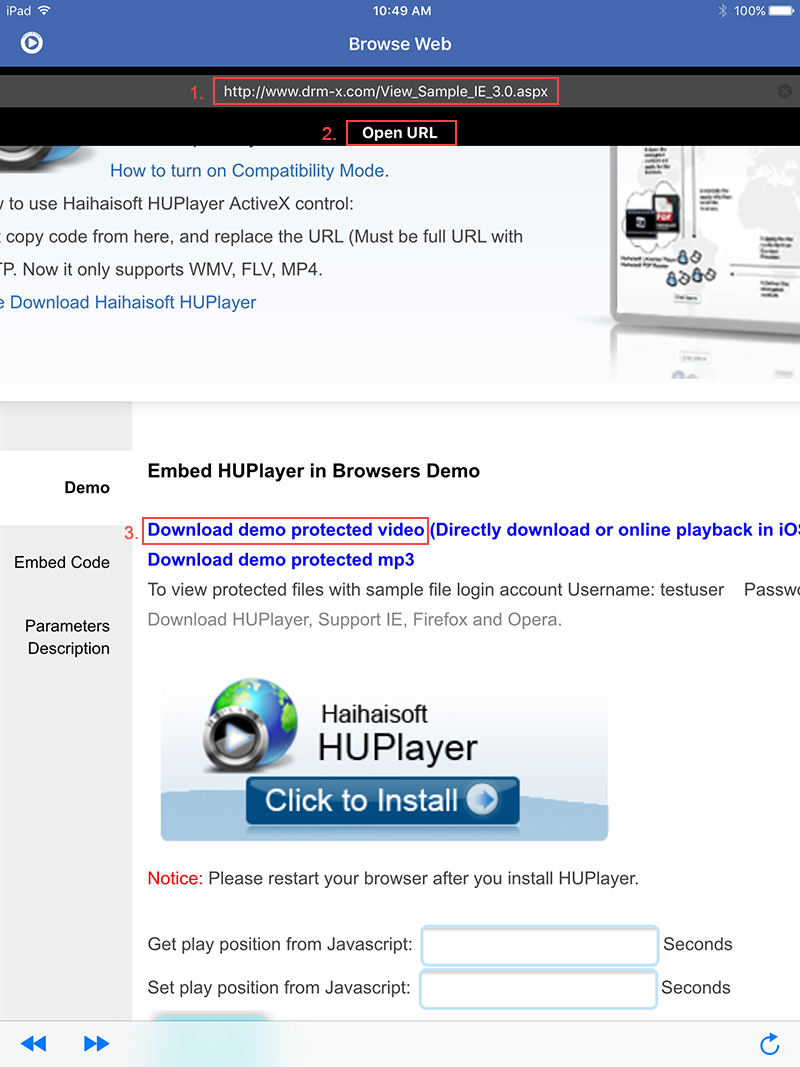Screen dimensions: 800x1067
Task: Tap the Bluetooth status icon
Action: (x=722, y=11)
